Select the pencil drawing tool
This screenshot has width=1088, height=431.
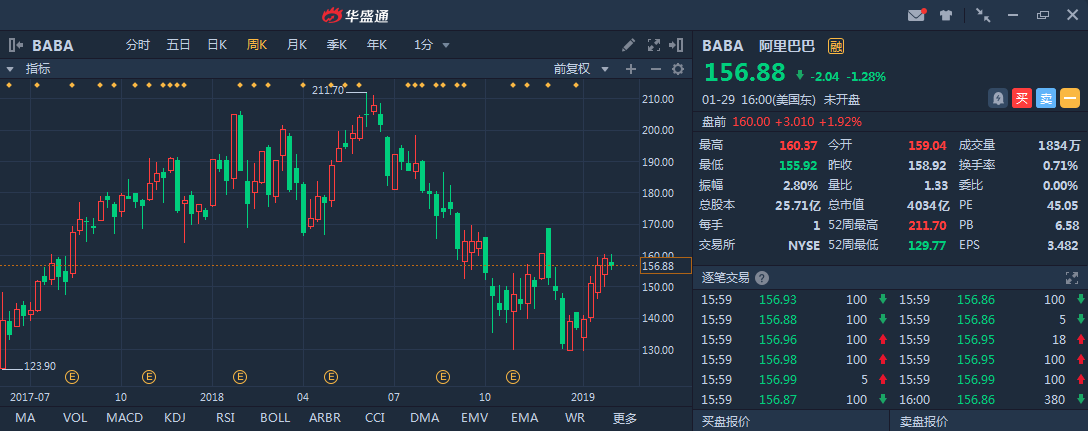coord(628,45)
